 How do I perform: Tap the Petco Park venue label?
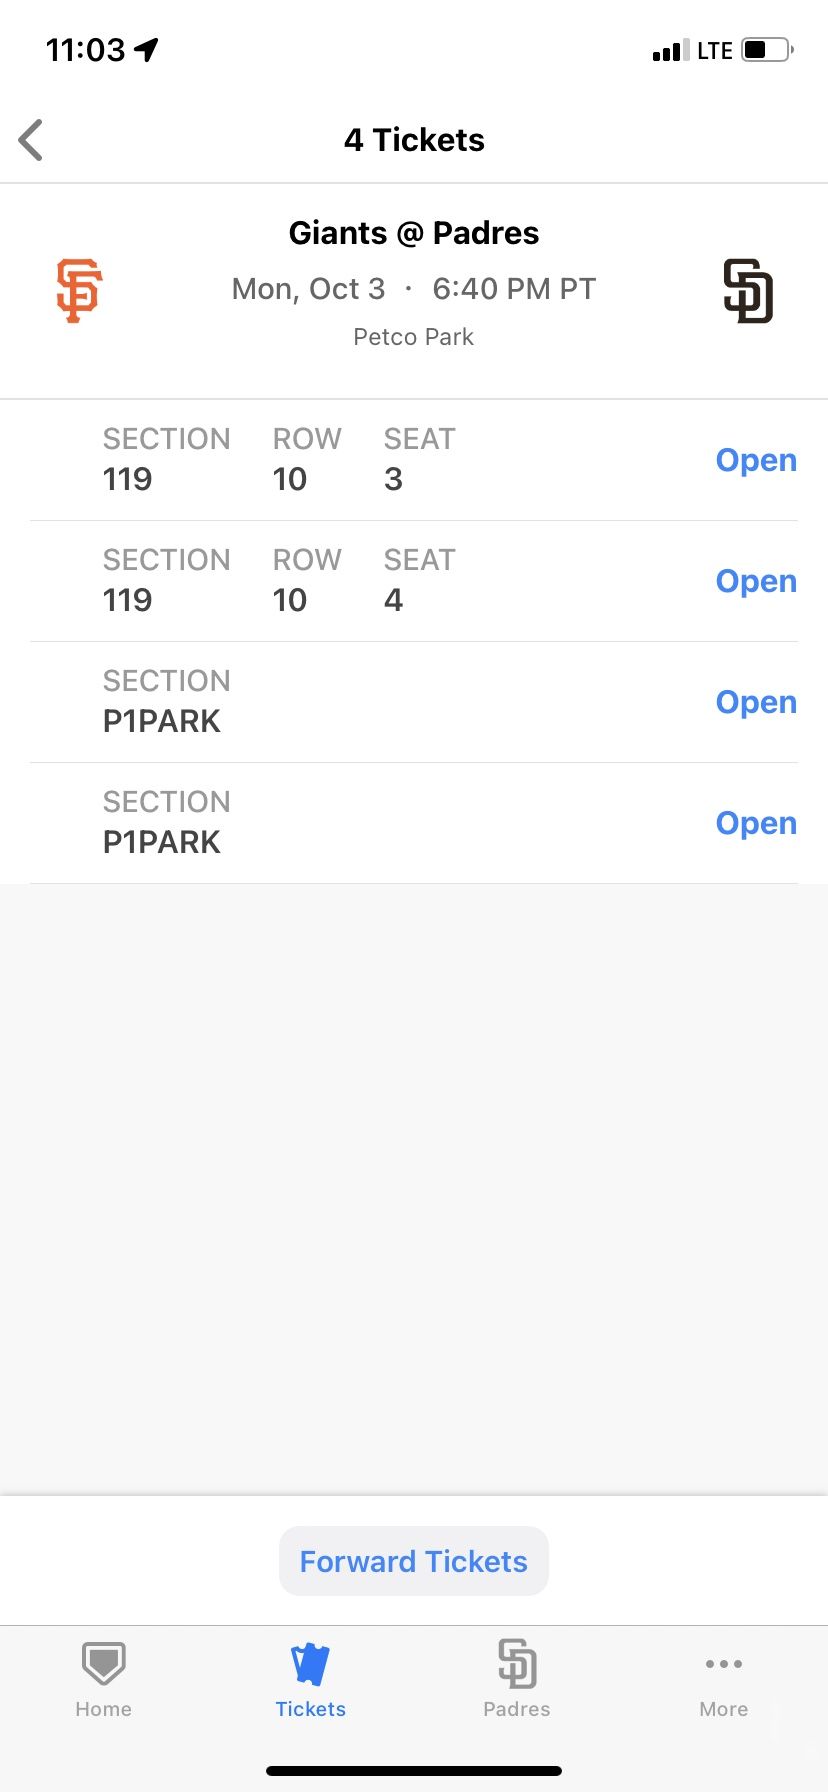click(413, 337)
